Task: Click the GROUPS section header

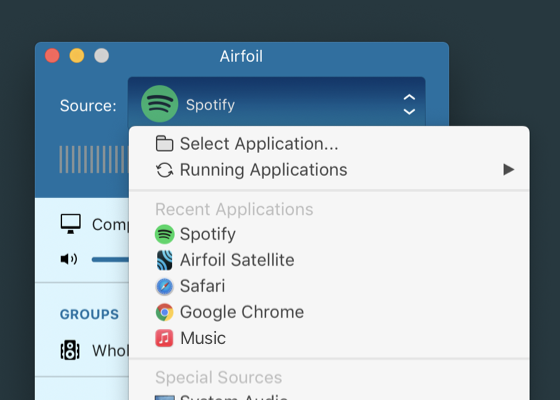Action: pyautogui.click(x=89, y=314)
